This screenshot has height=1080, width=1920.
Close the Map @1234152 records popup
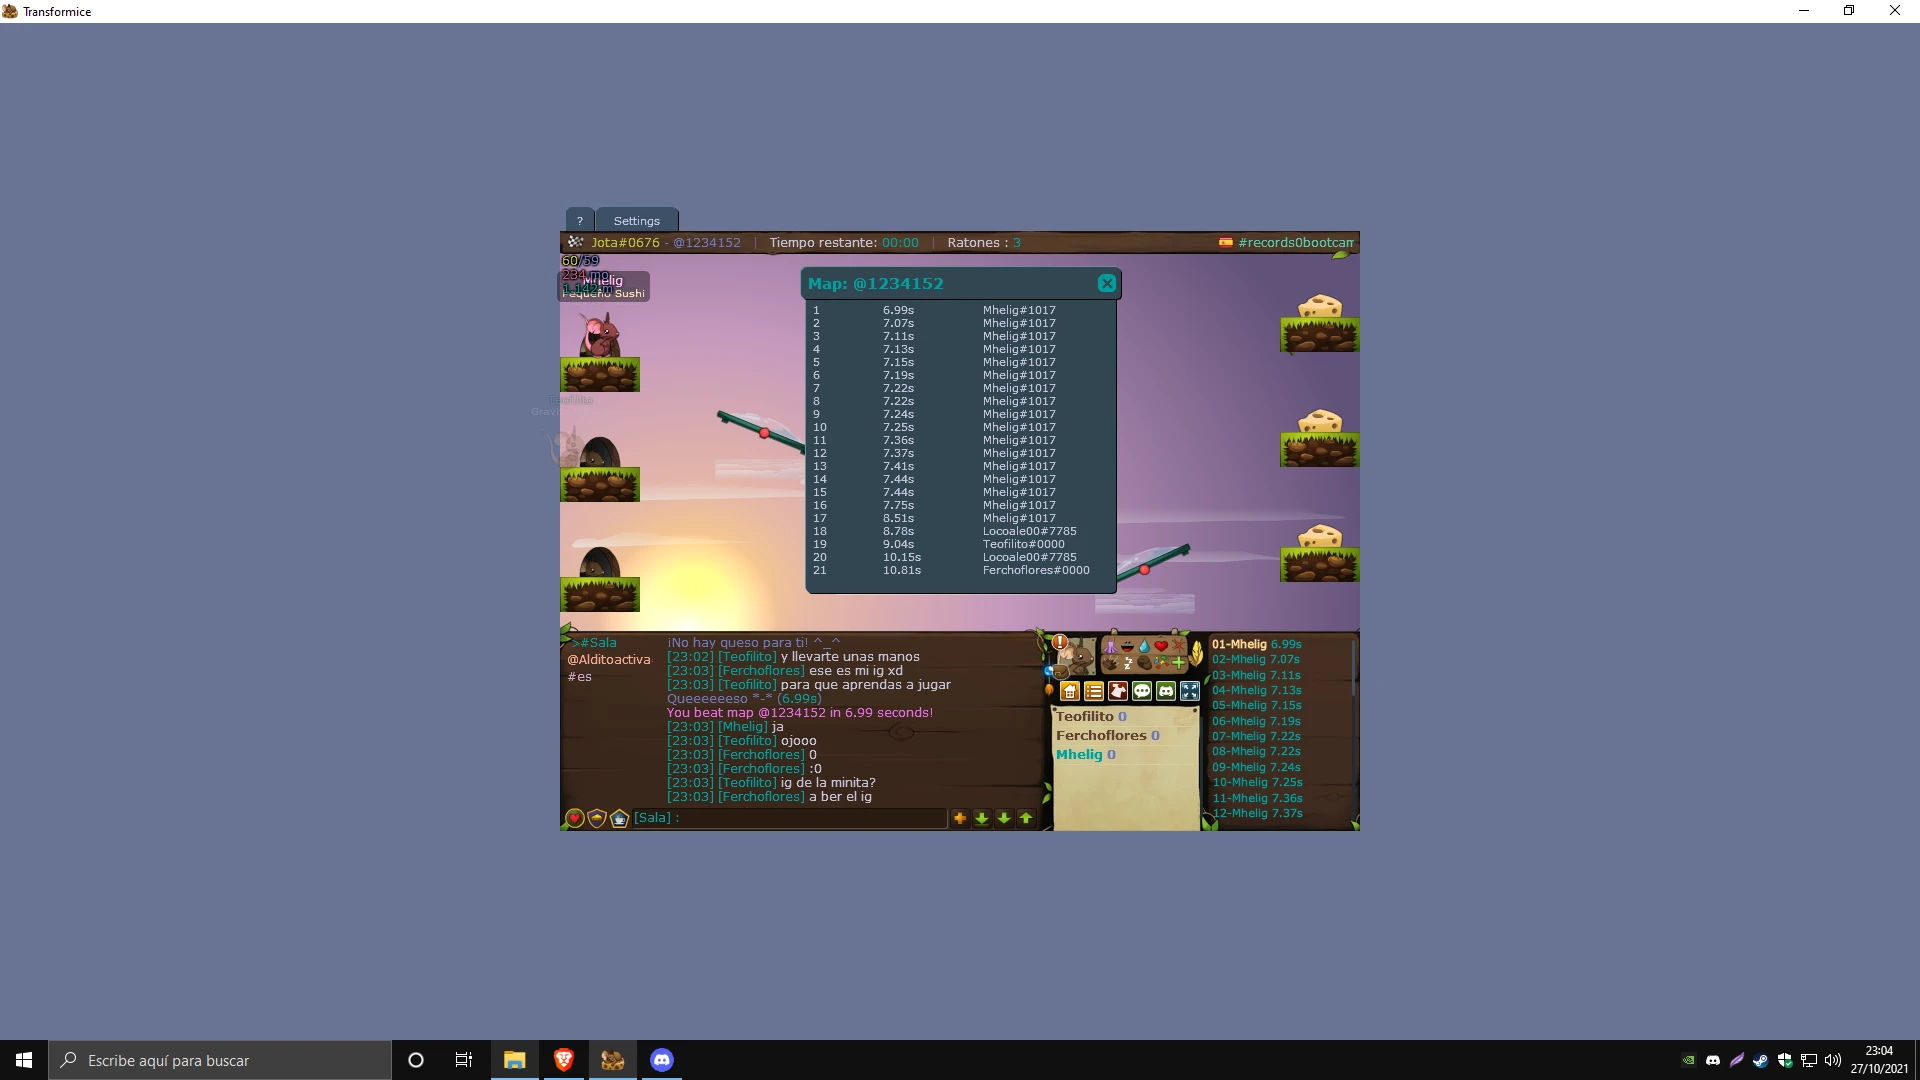click(x=1106, y=284)
